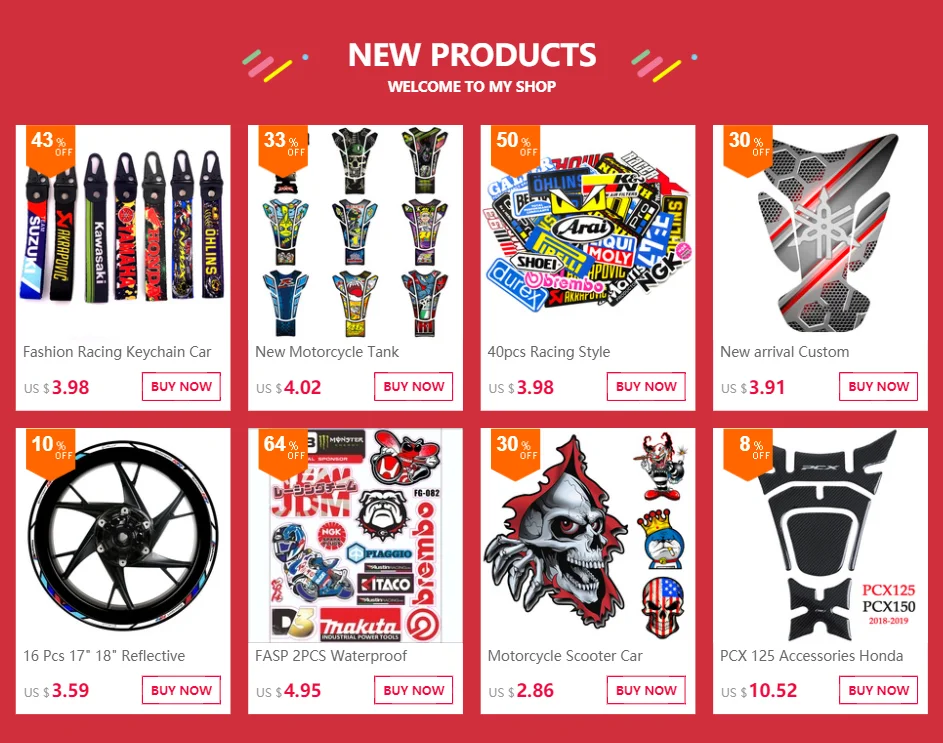The image size is (943, 743).
Task: View the PCX125 PCX150 tank pad image
Action: click(x=820, y=535)
